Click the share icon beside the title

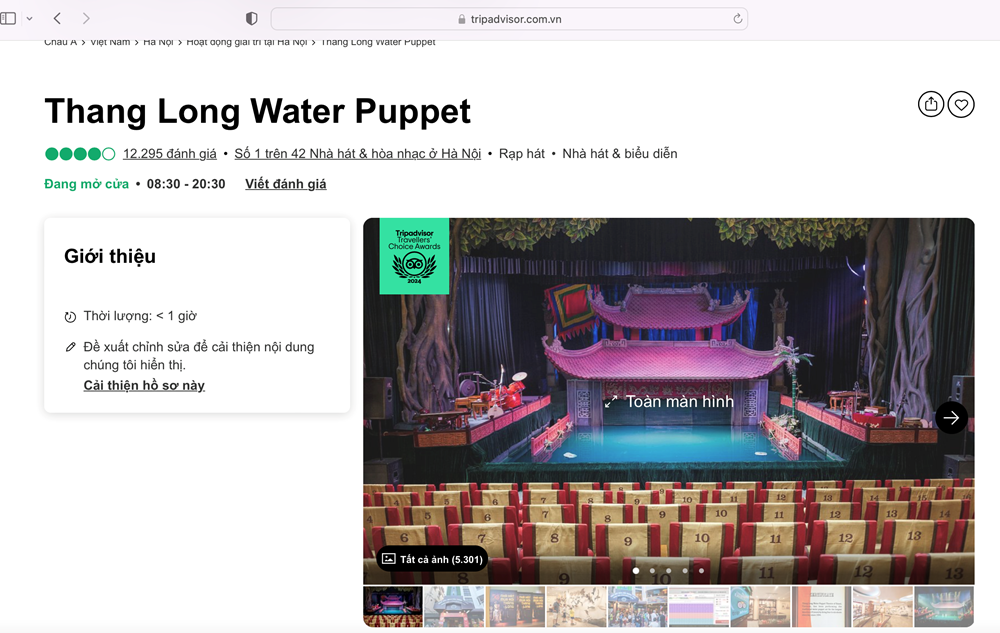pyautogui.click(x=931, y=104)
